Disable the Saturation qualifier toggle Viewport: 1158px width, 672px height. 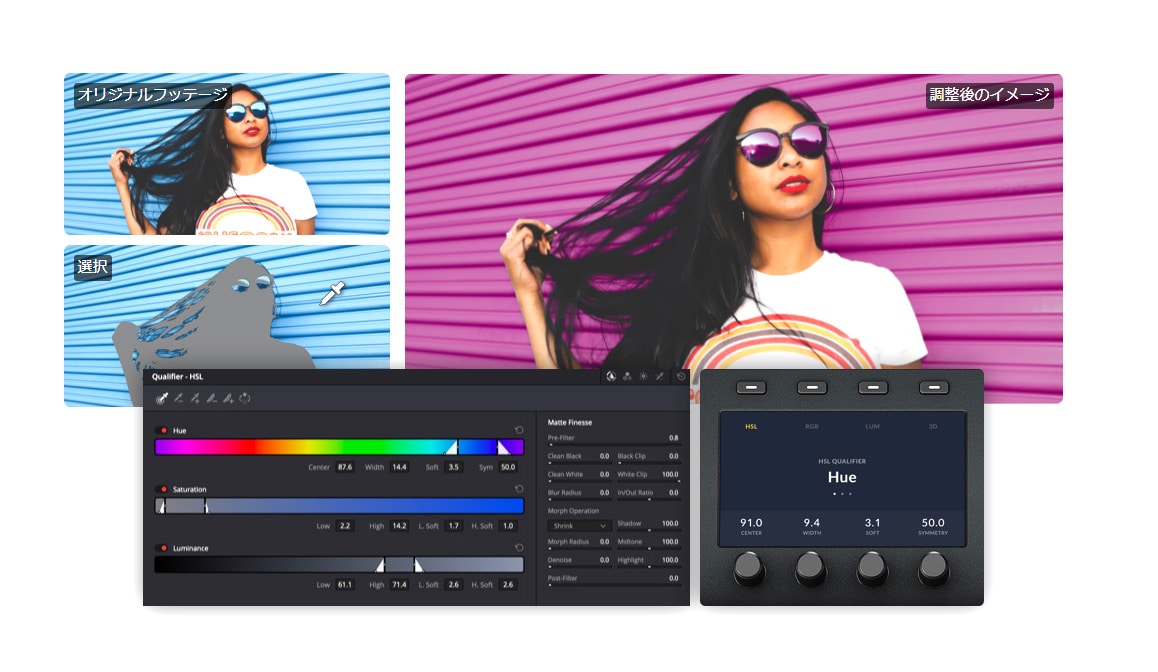point(162,489)
